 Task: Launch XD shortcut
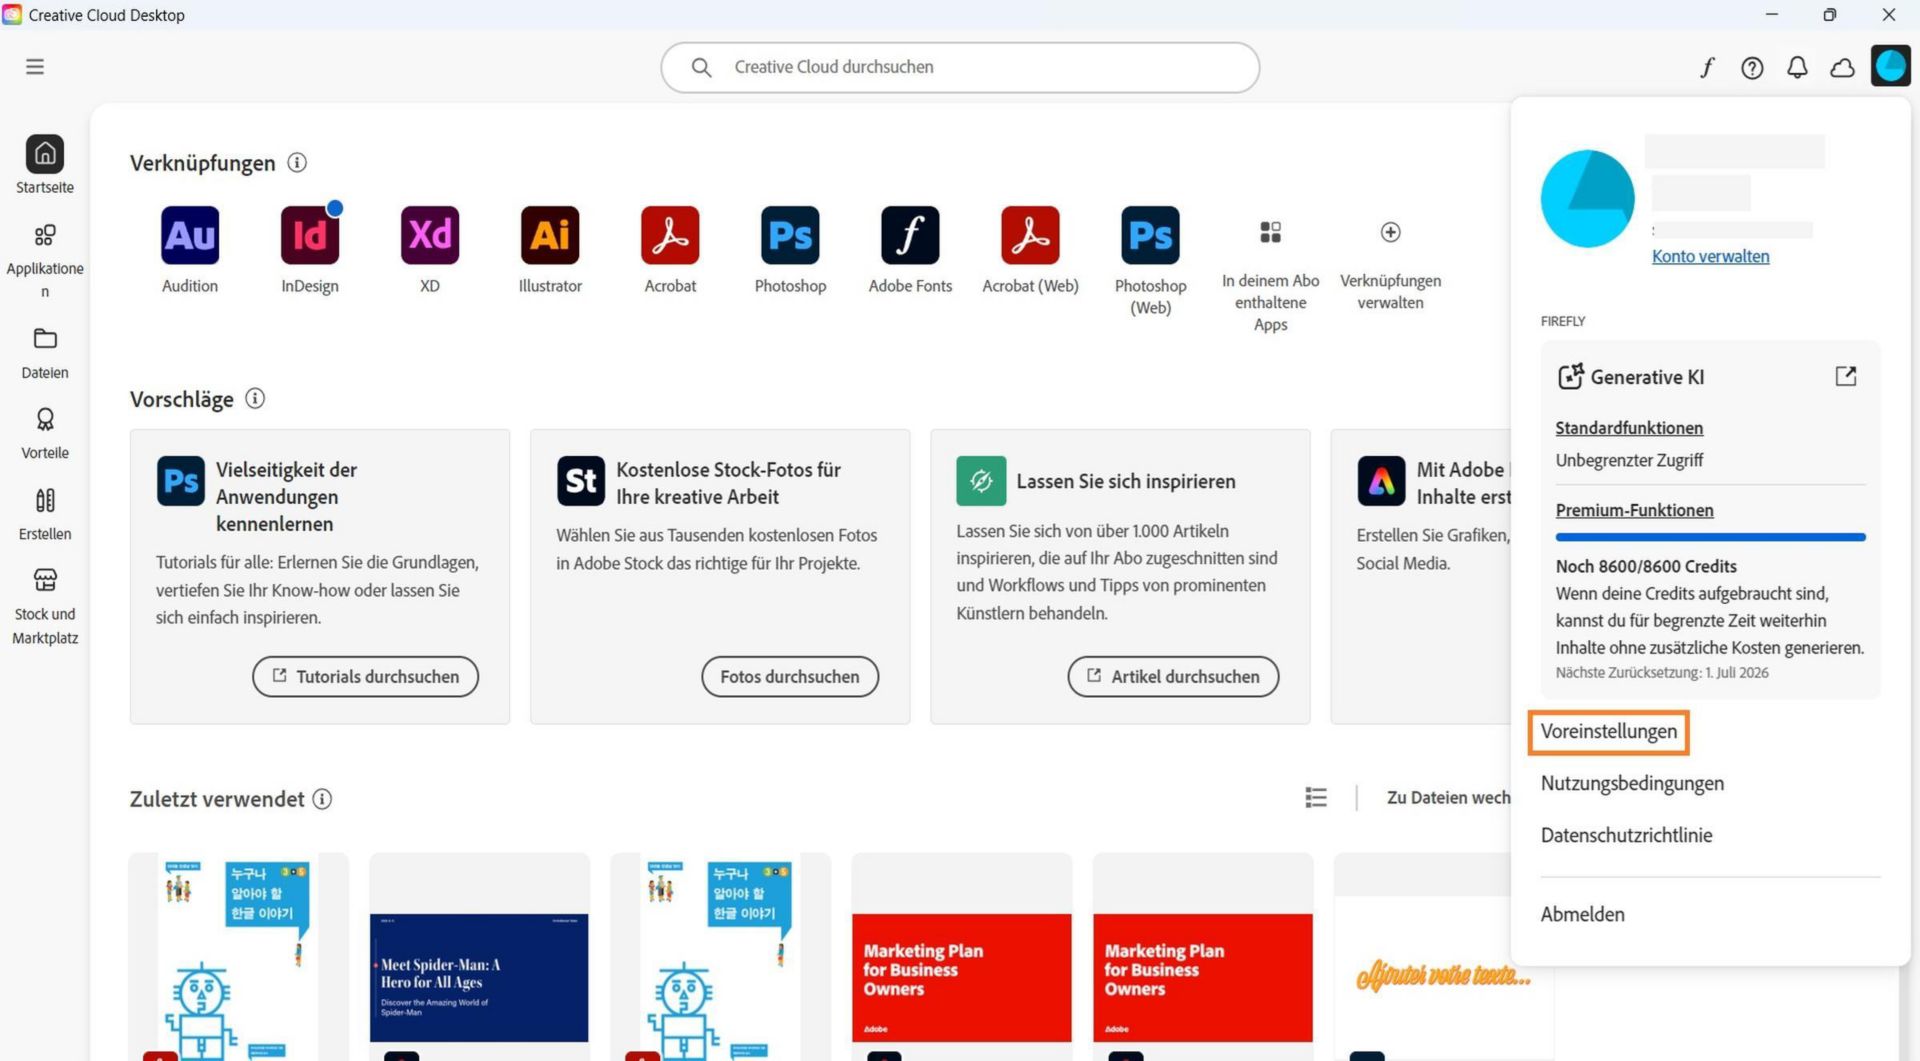coord(430,236)
